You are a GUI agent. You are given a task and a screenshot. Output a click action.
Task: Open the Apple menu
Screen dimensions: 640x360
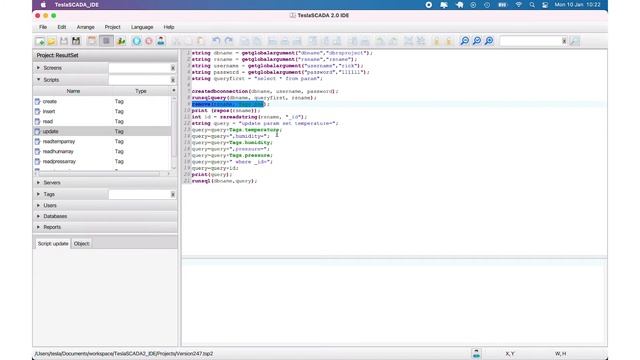tap(43, 5)
